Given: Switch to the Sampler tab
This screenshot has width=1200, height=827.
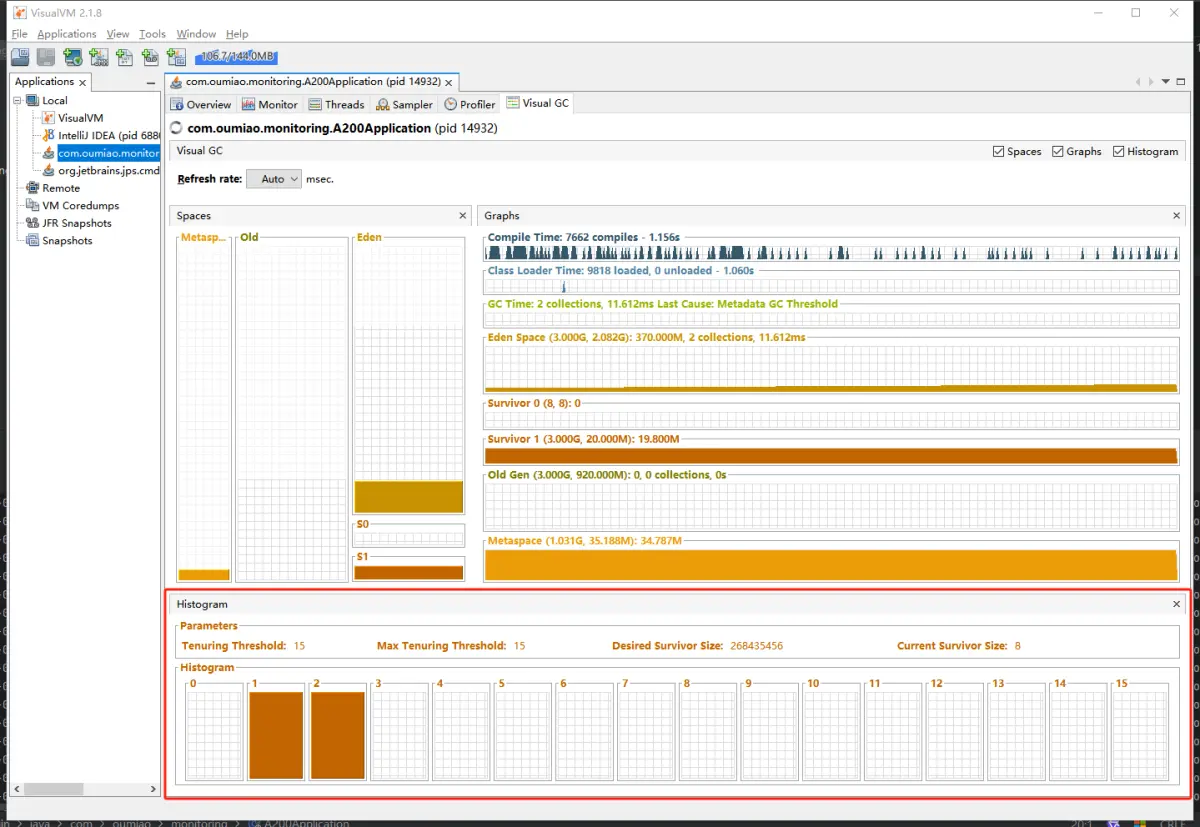Looking at the screenshot, I should [405, 104].
